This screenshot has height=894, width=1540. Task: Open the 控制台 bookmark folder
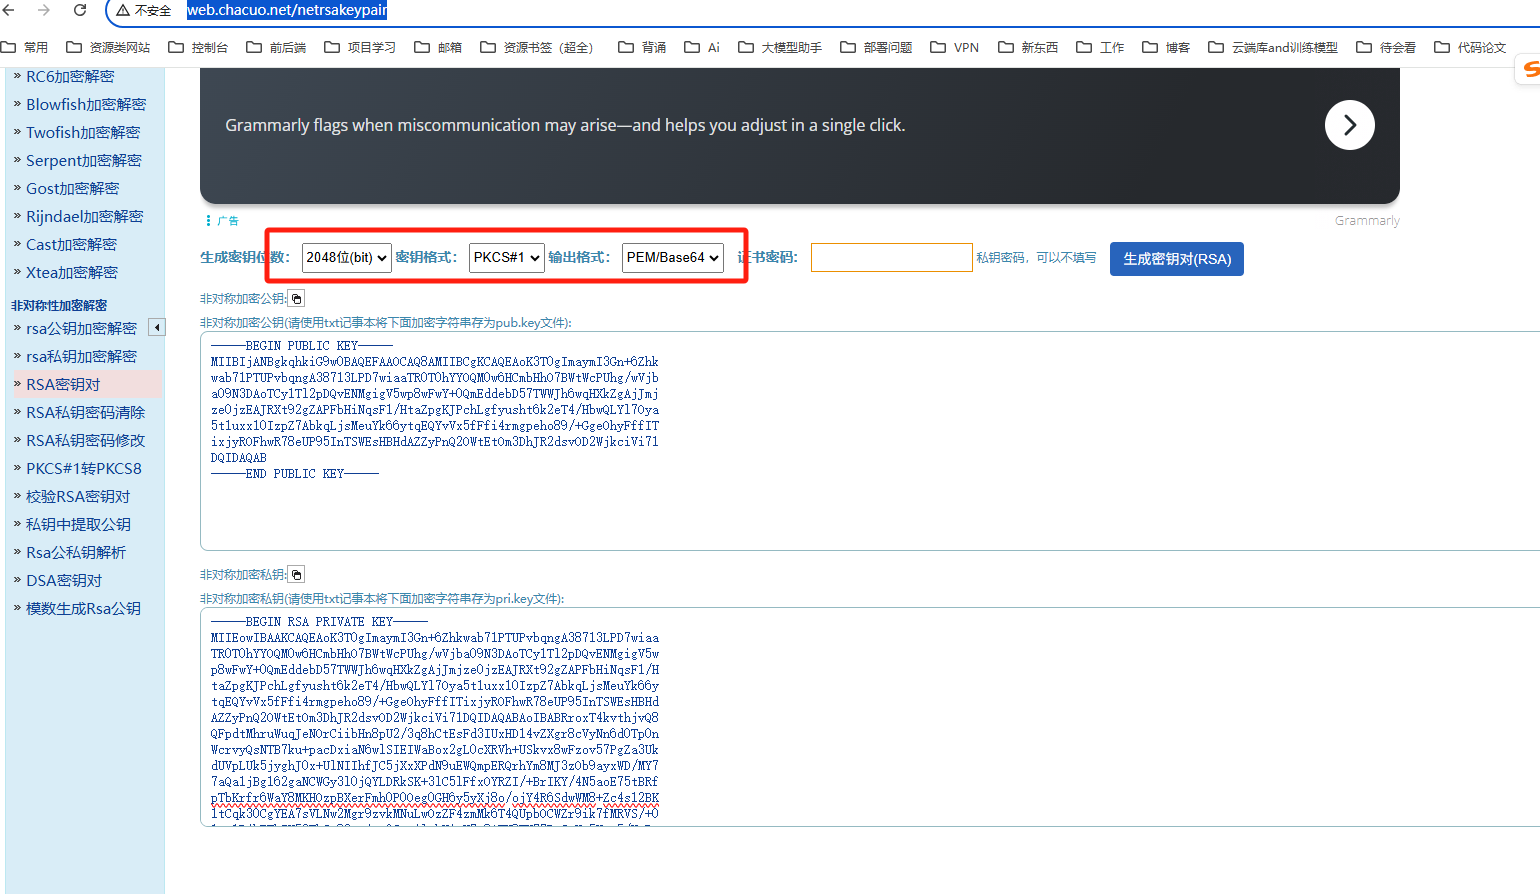pos(198,47)
